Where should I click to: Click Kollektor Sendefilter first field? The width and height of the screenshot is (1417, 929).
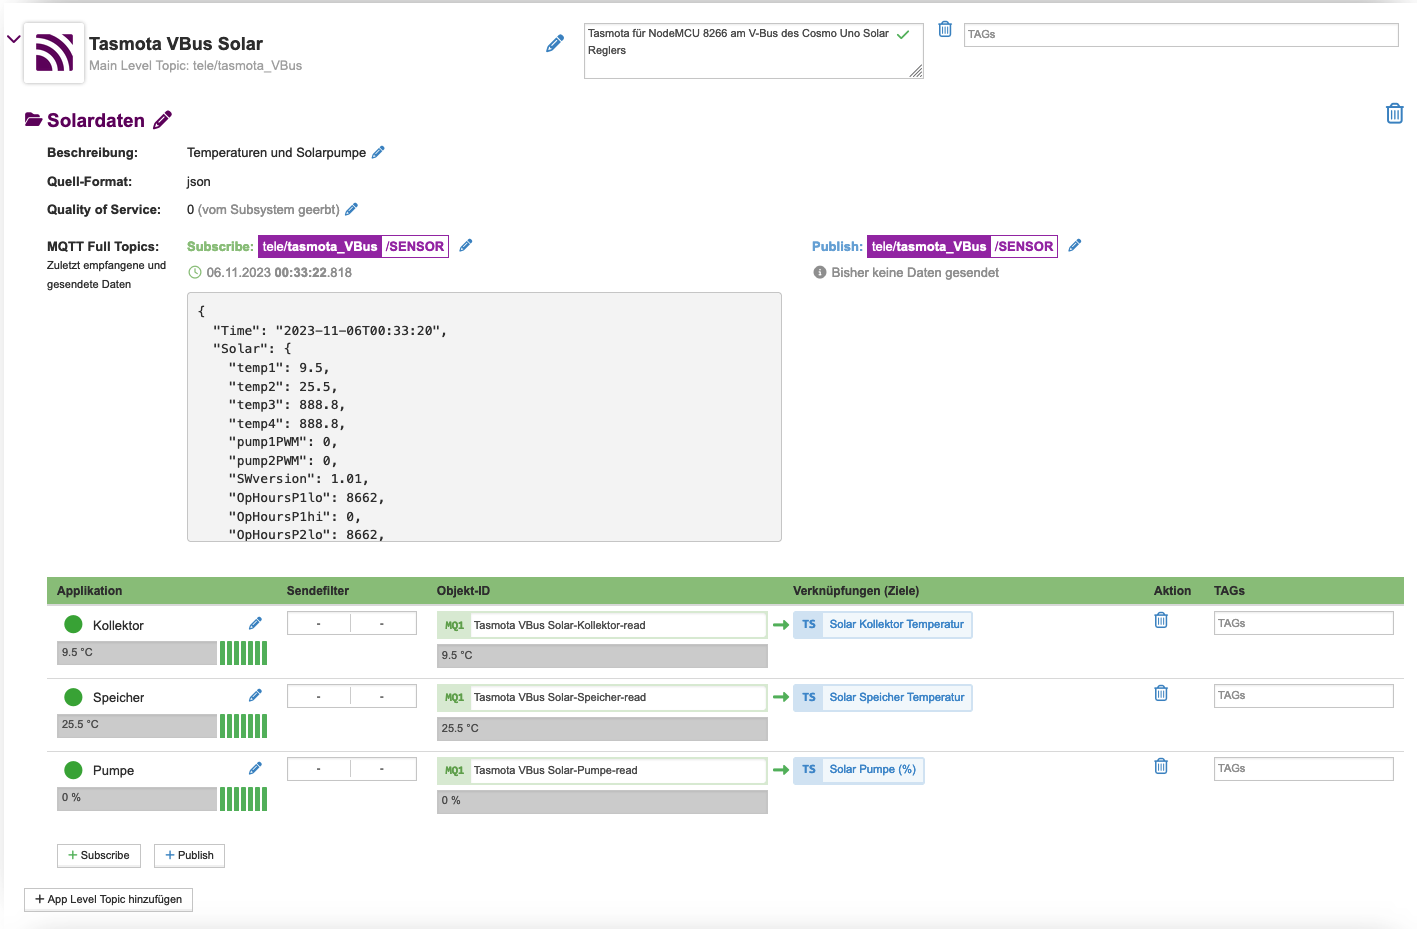click(x=319, y=623)
